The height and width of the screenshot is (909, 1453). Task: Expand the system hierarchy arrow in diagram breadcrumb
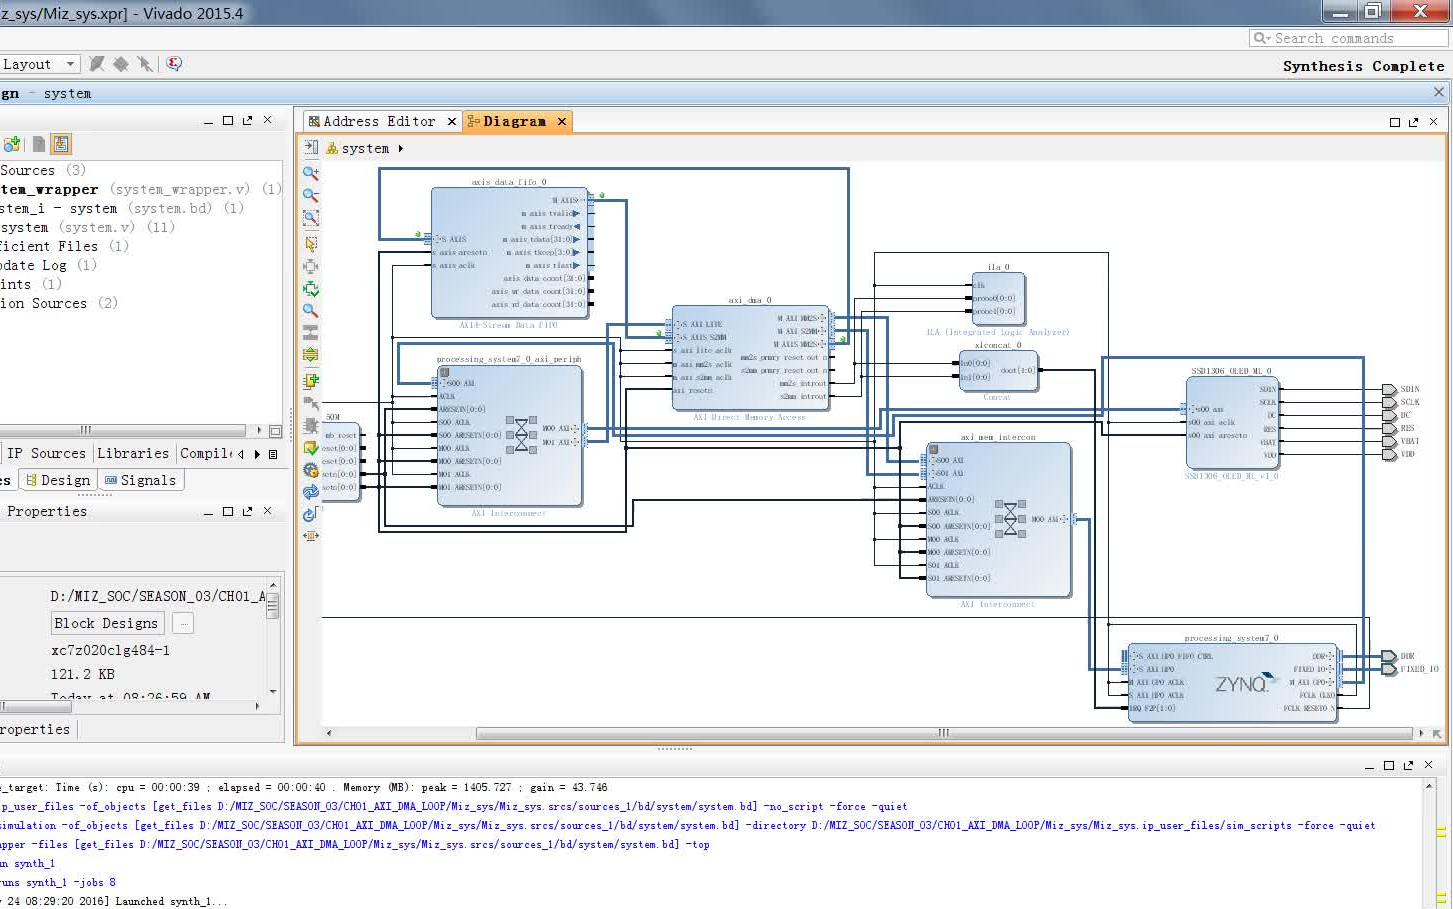click(x=401, y=148)
